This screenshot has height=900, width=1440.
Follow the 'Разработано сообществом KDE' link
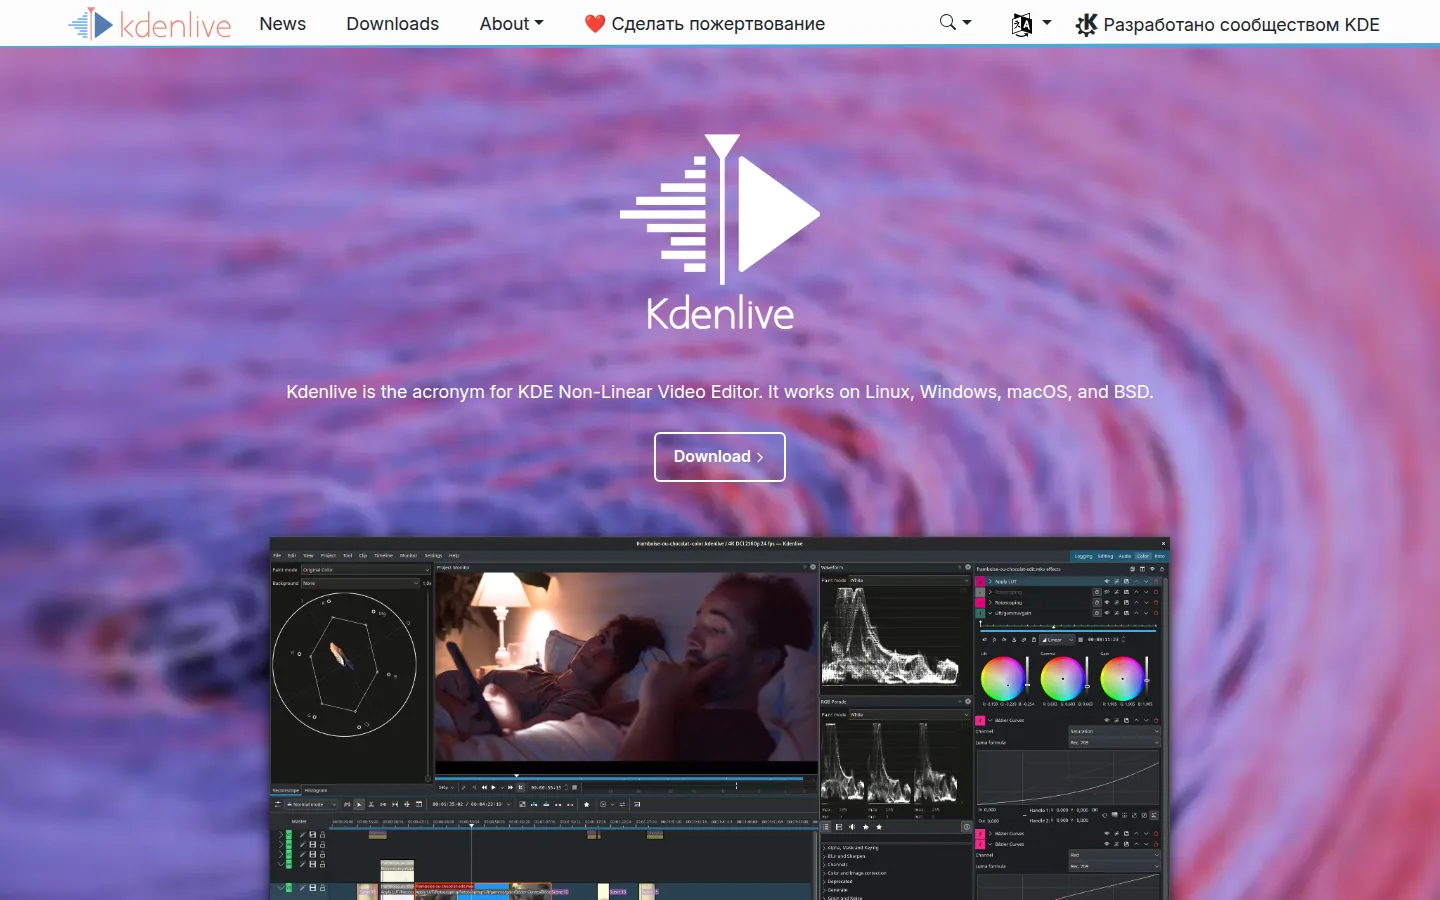coord(1227,24)
